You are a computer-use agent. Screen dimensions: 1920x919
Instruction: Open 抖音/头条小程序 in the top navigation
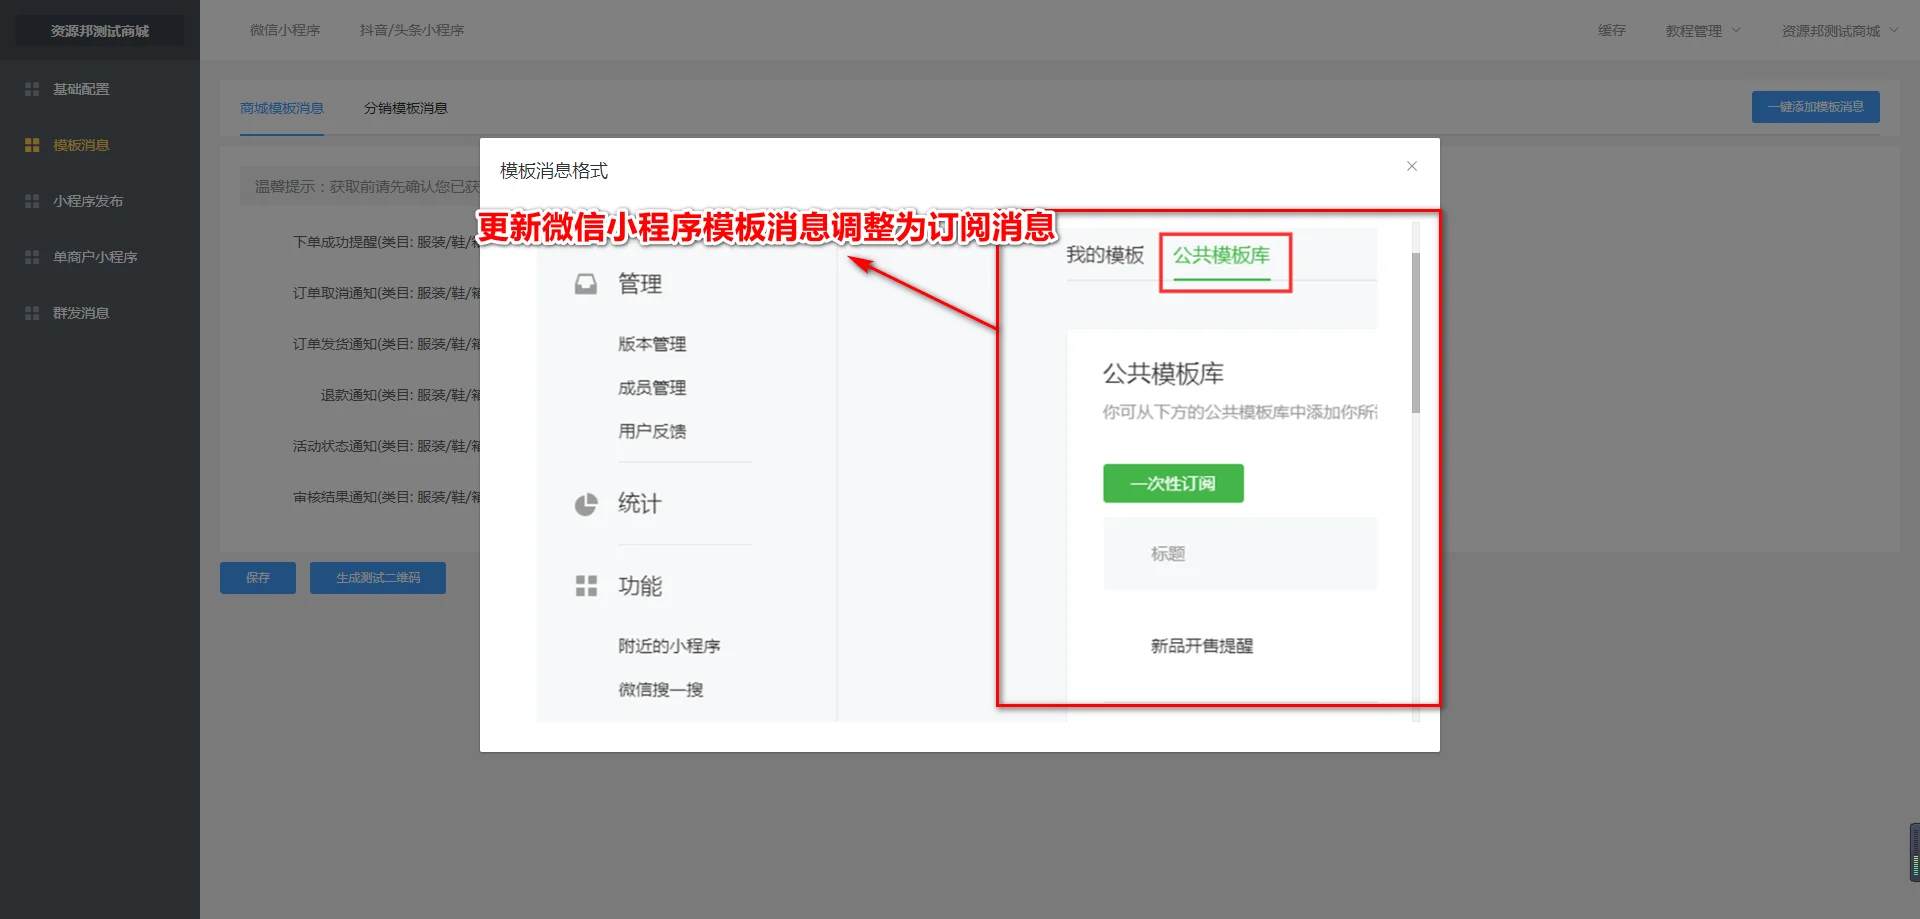pos(412,30)
